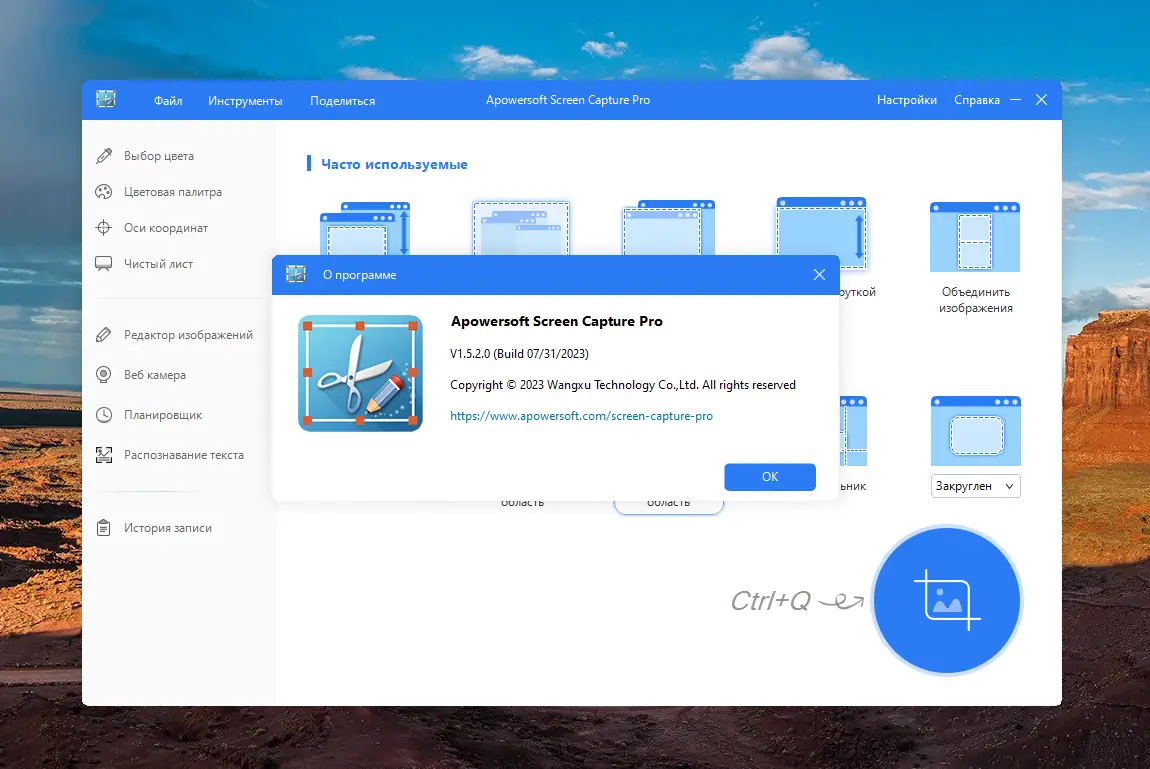Click the scissors app logo in About dialog

360,373
